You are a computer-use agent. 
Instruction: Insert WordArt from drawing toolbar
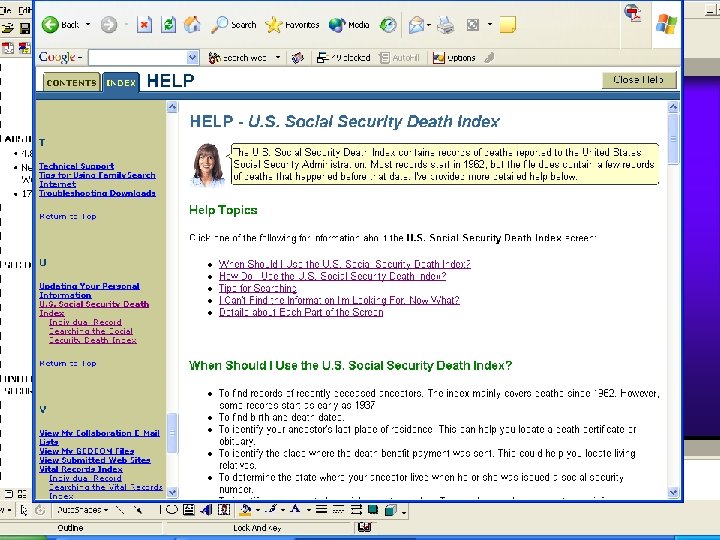(x=206, y=510)
